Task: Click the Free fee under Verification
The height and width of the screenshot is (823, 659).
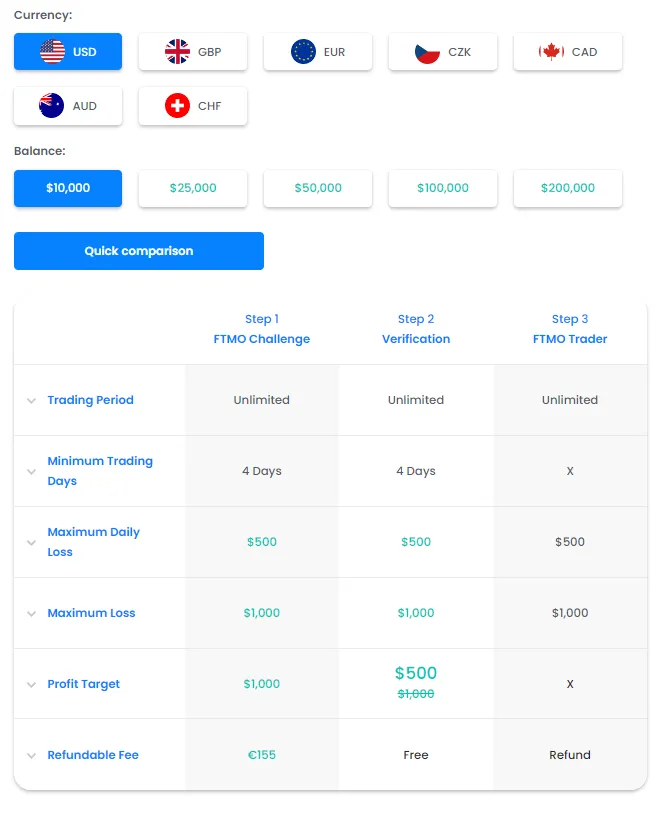Action: click(416, 755)
